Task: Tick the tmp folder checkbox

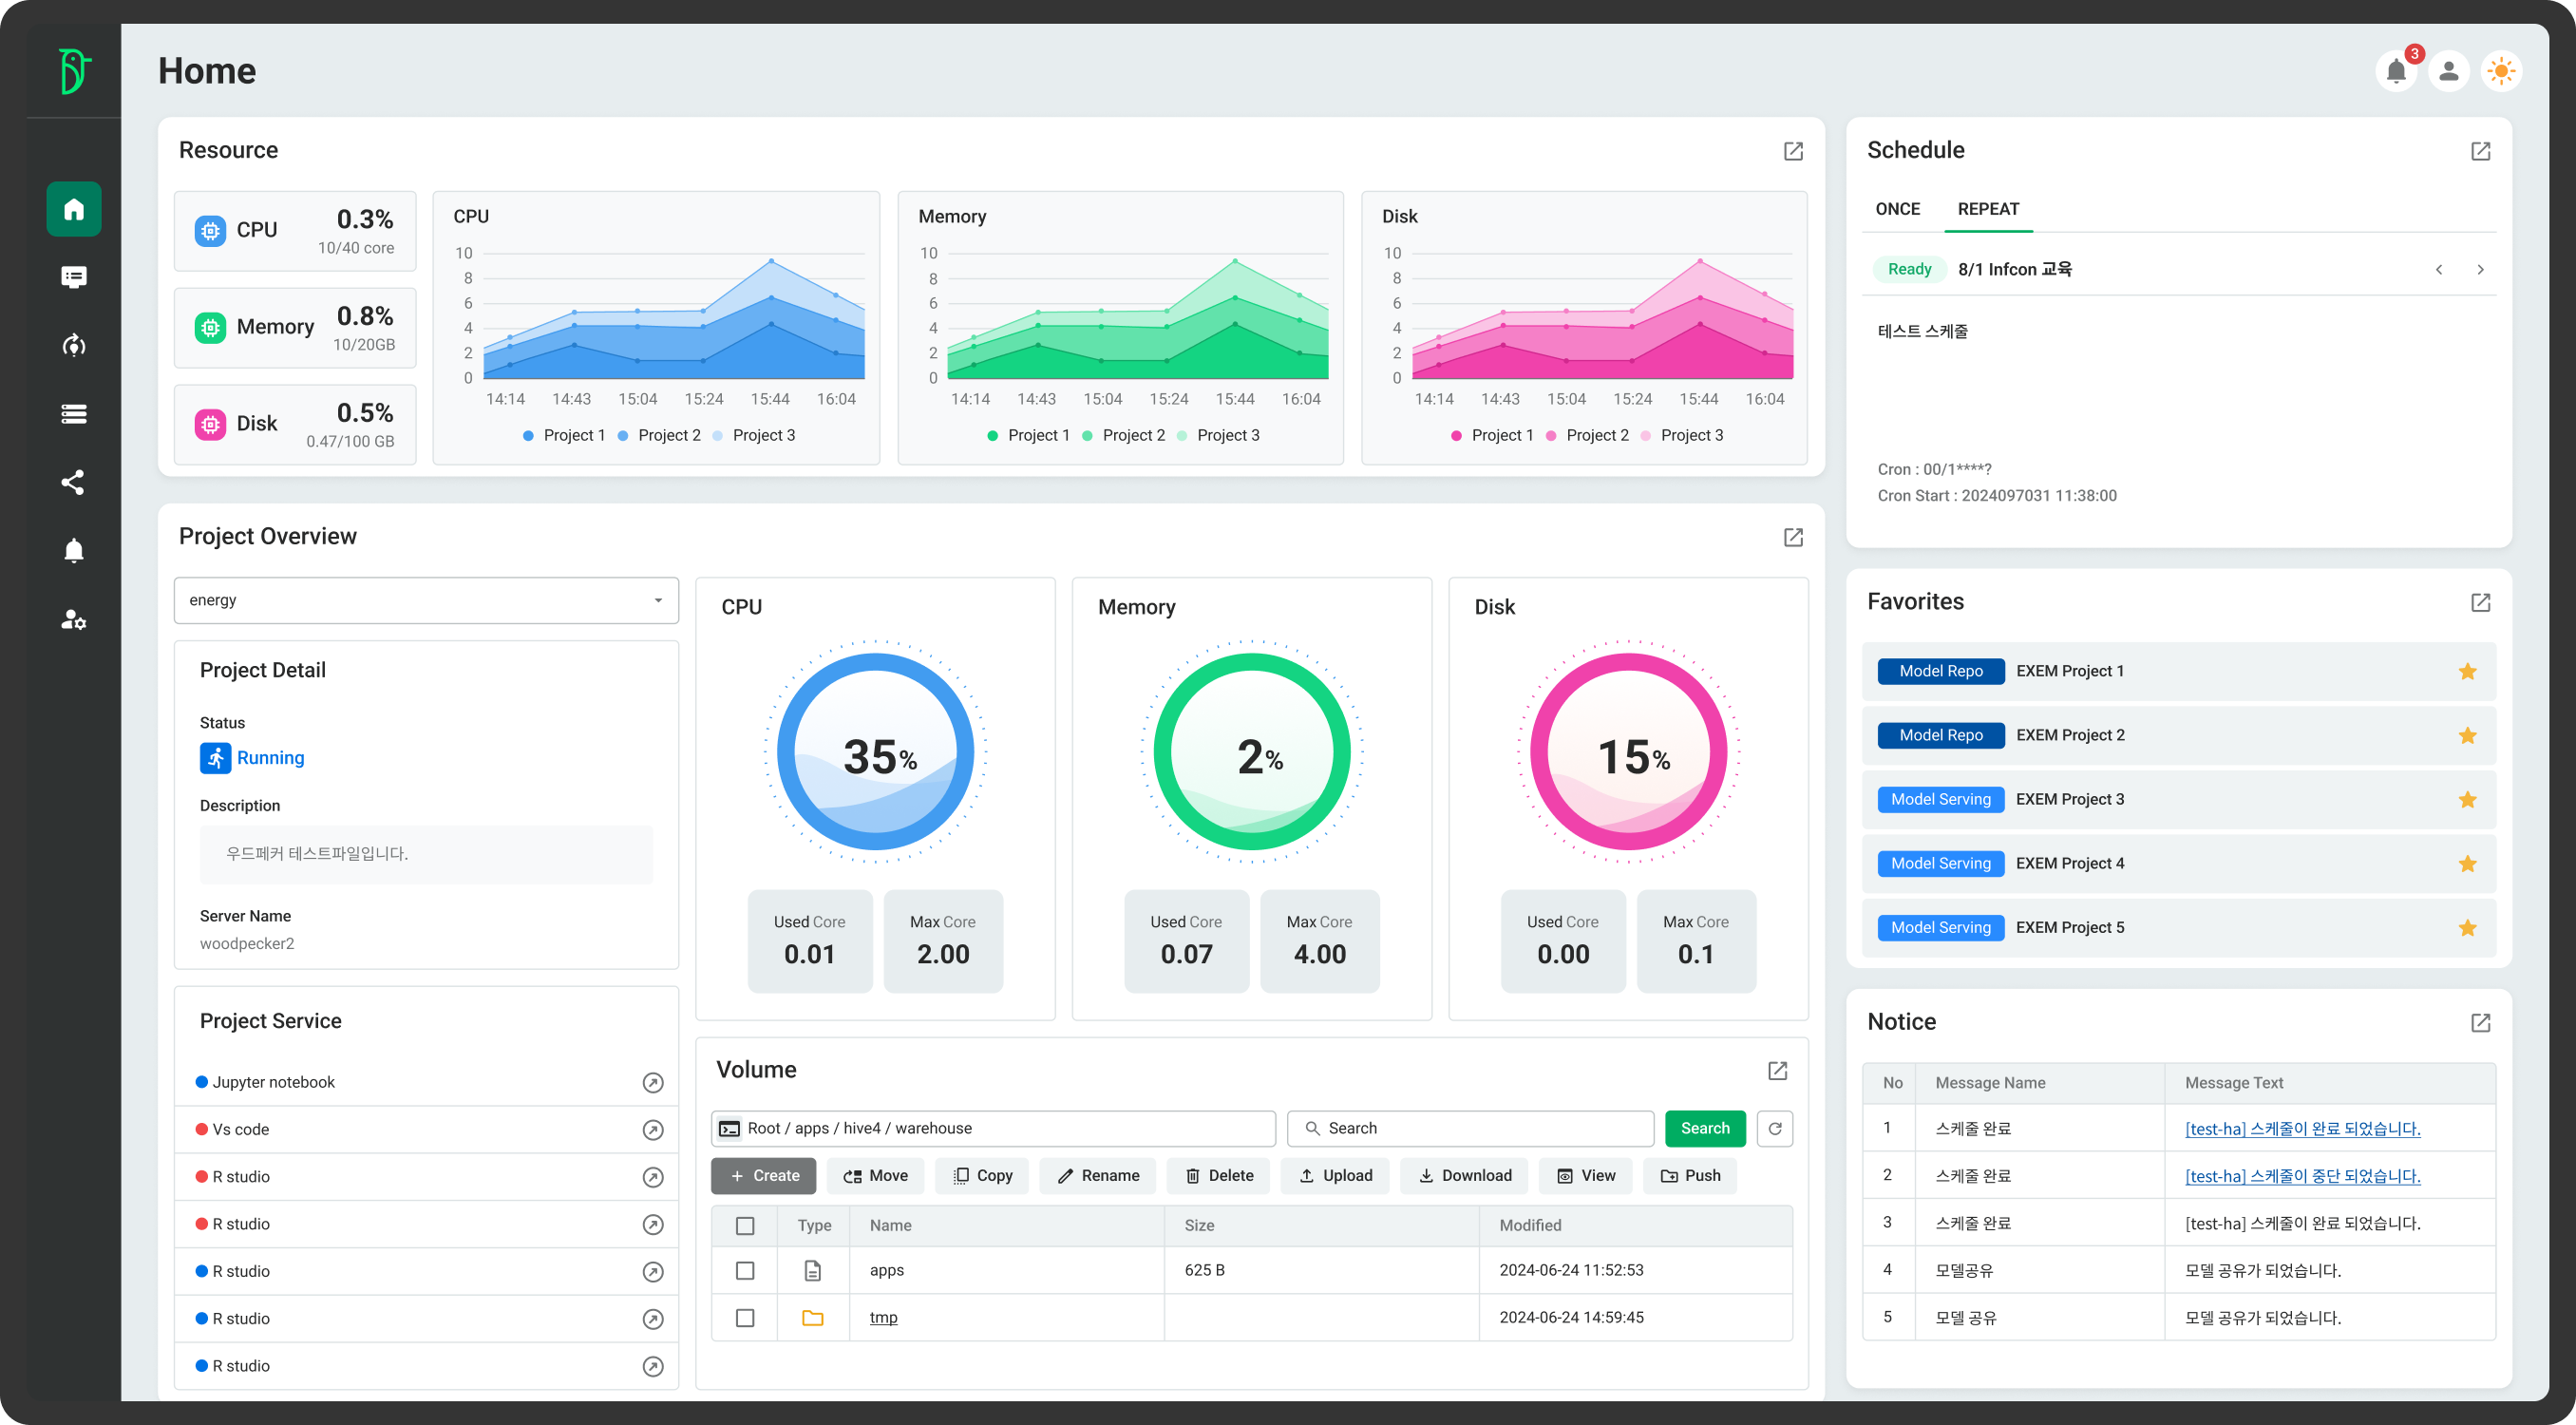Action: 745,1318
